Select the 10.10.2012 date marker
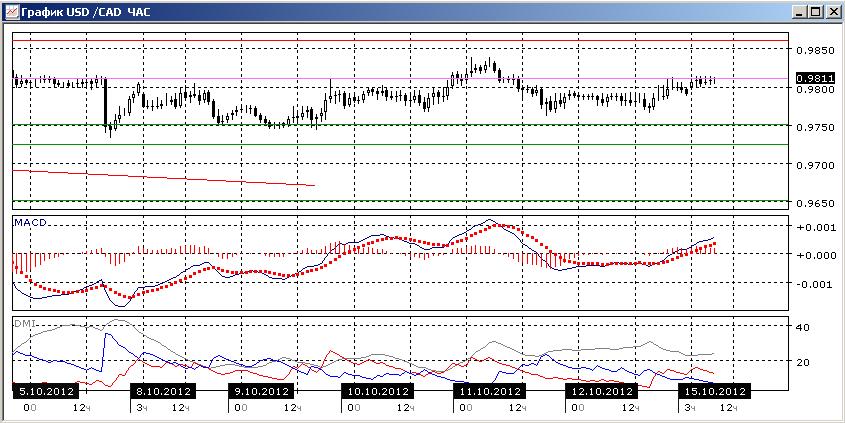Image resolution: width=845 pixels, height=423 pixels. coord(377,390)
